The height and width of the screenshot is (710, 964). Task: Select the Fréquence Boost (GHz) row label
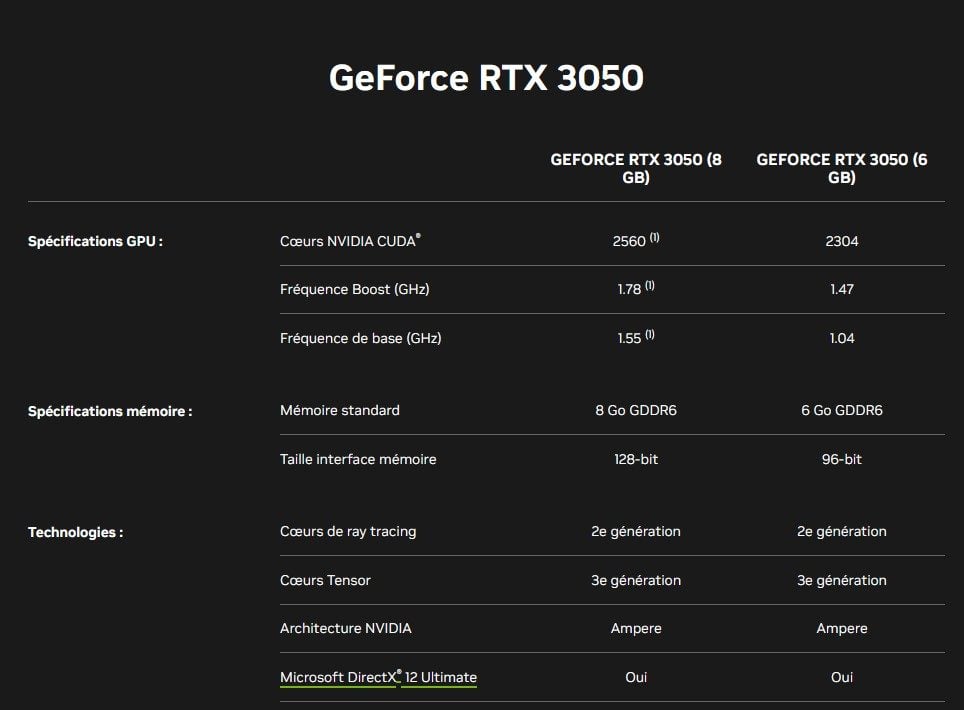coord(355,289)
